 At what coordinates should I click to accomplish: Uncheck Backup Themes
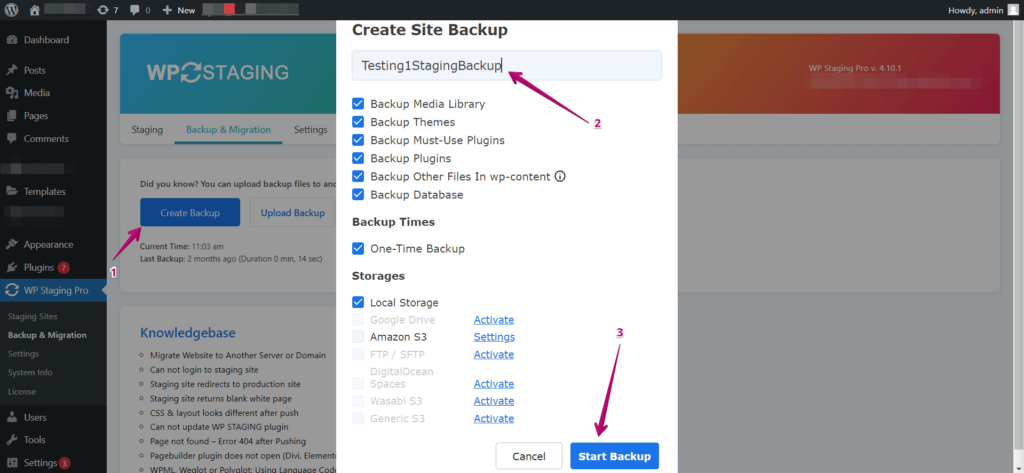[358, 122]
